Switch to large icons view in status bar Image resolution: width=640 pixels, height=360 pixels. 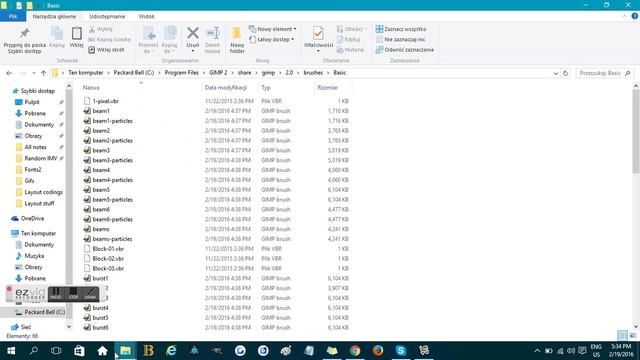[x=633, y=336]
